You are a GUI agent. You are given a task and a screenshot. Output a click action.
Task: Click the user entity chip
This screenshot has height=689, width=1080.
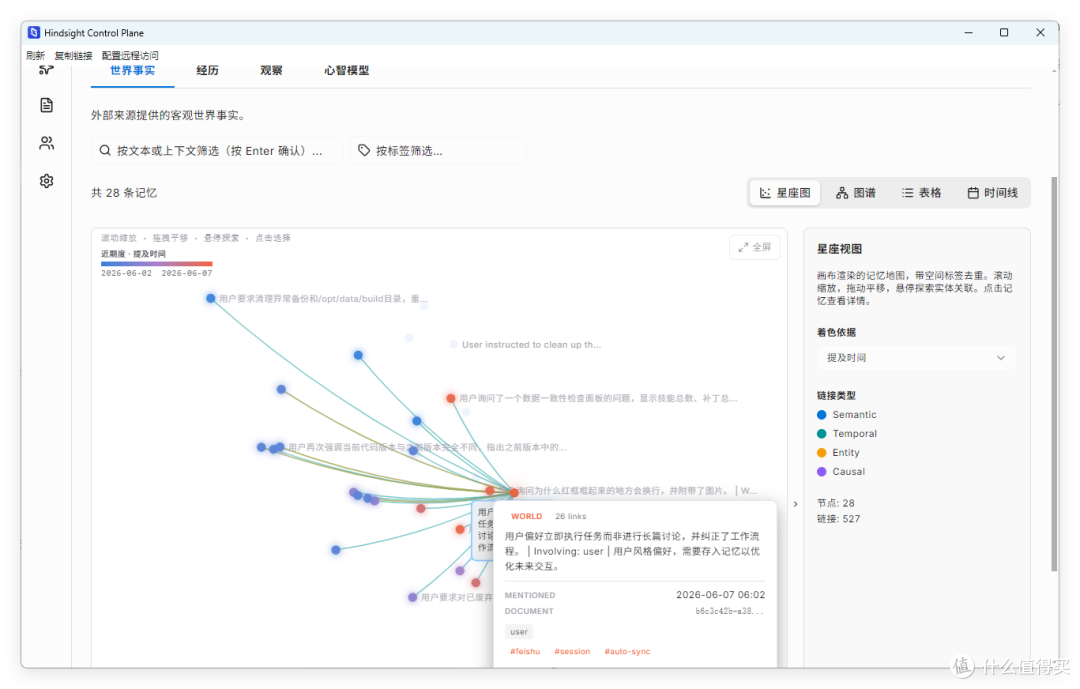[519, 632]
